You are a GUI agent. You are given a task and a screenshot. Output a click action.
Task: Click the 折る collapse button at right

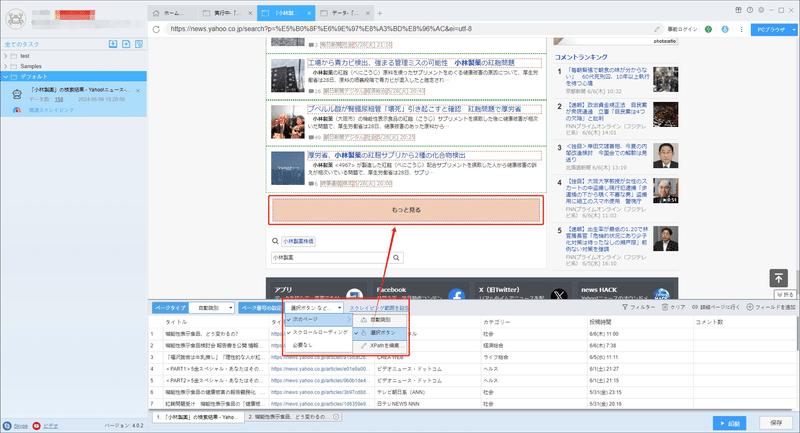(785, 294)
